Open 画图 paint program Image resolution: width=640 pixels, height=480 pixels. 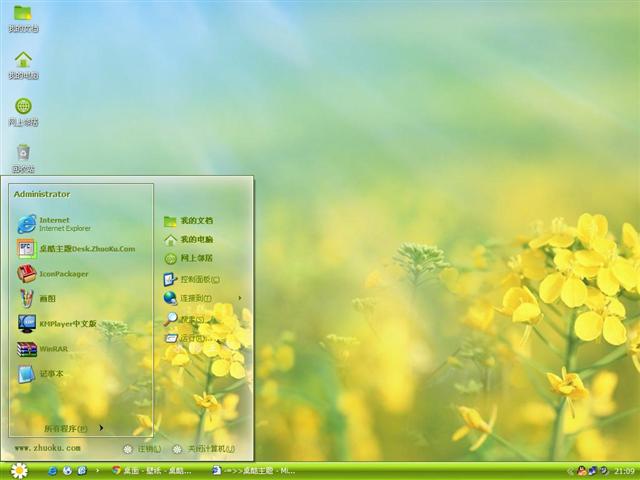click(37, 298)
